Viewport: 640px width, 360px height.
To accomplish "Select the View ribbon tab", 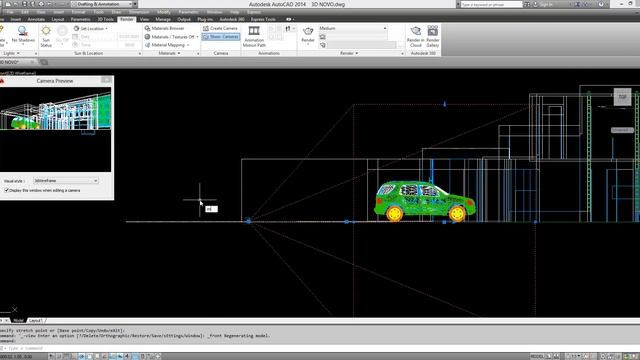I will [x=144, y=19].
